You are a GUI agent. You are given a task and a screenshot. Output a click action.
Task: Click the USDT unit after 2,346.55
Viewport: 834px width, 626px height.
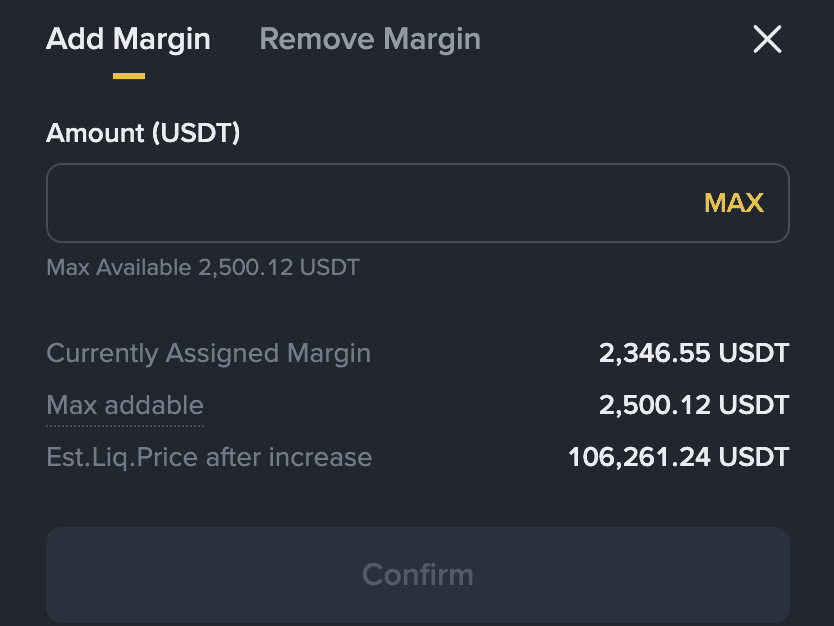tap(754, 353)
